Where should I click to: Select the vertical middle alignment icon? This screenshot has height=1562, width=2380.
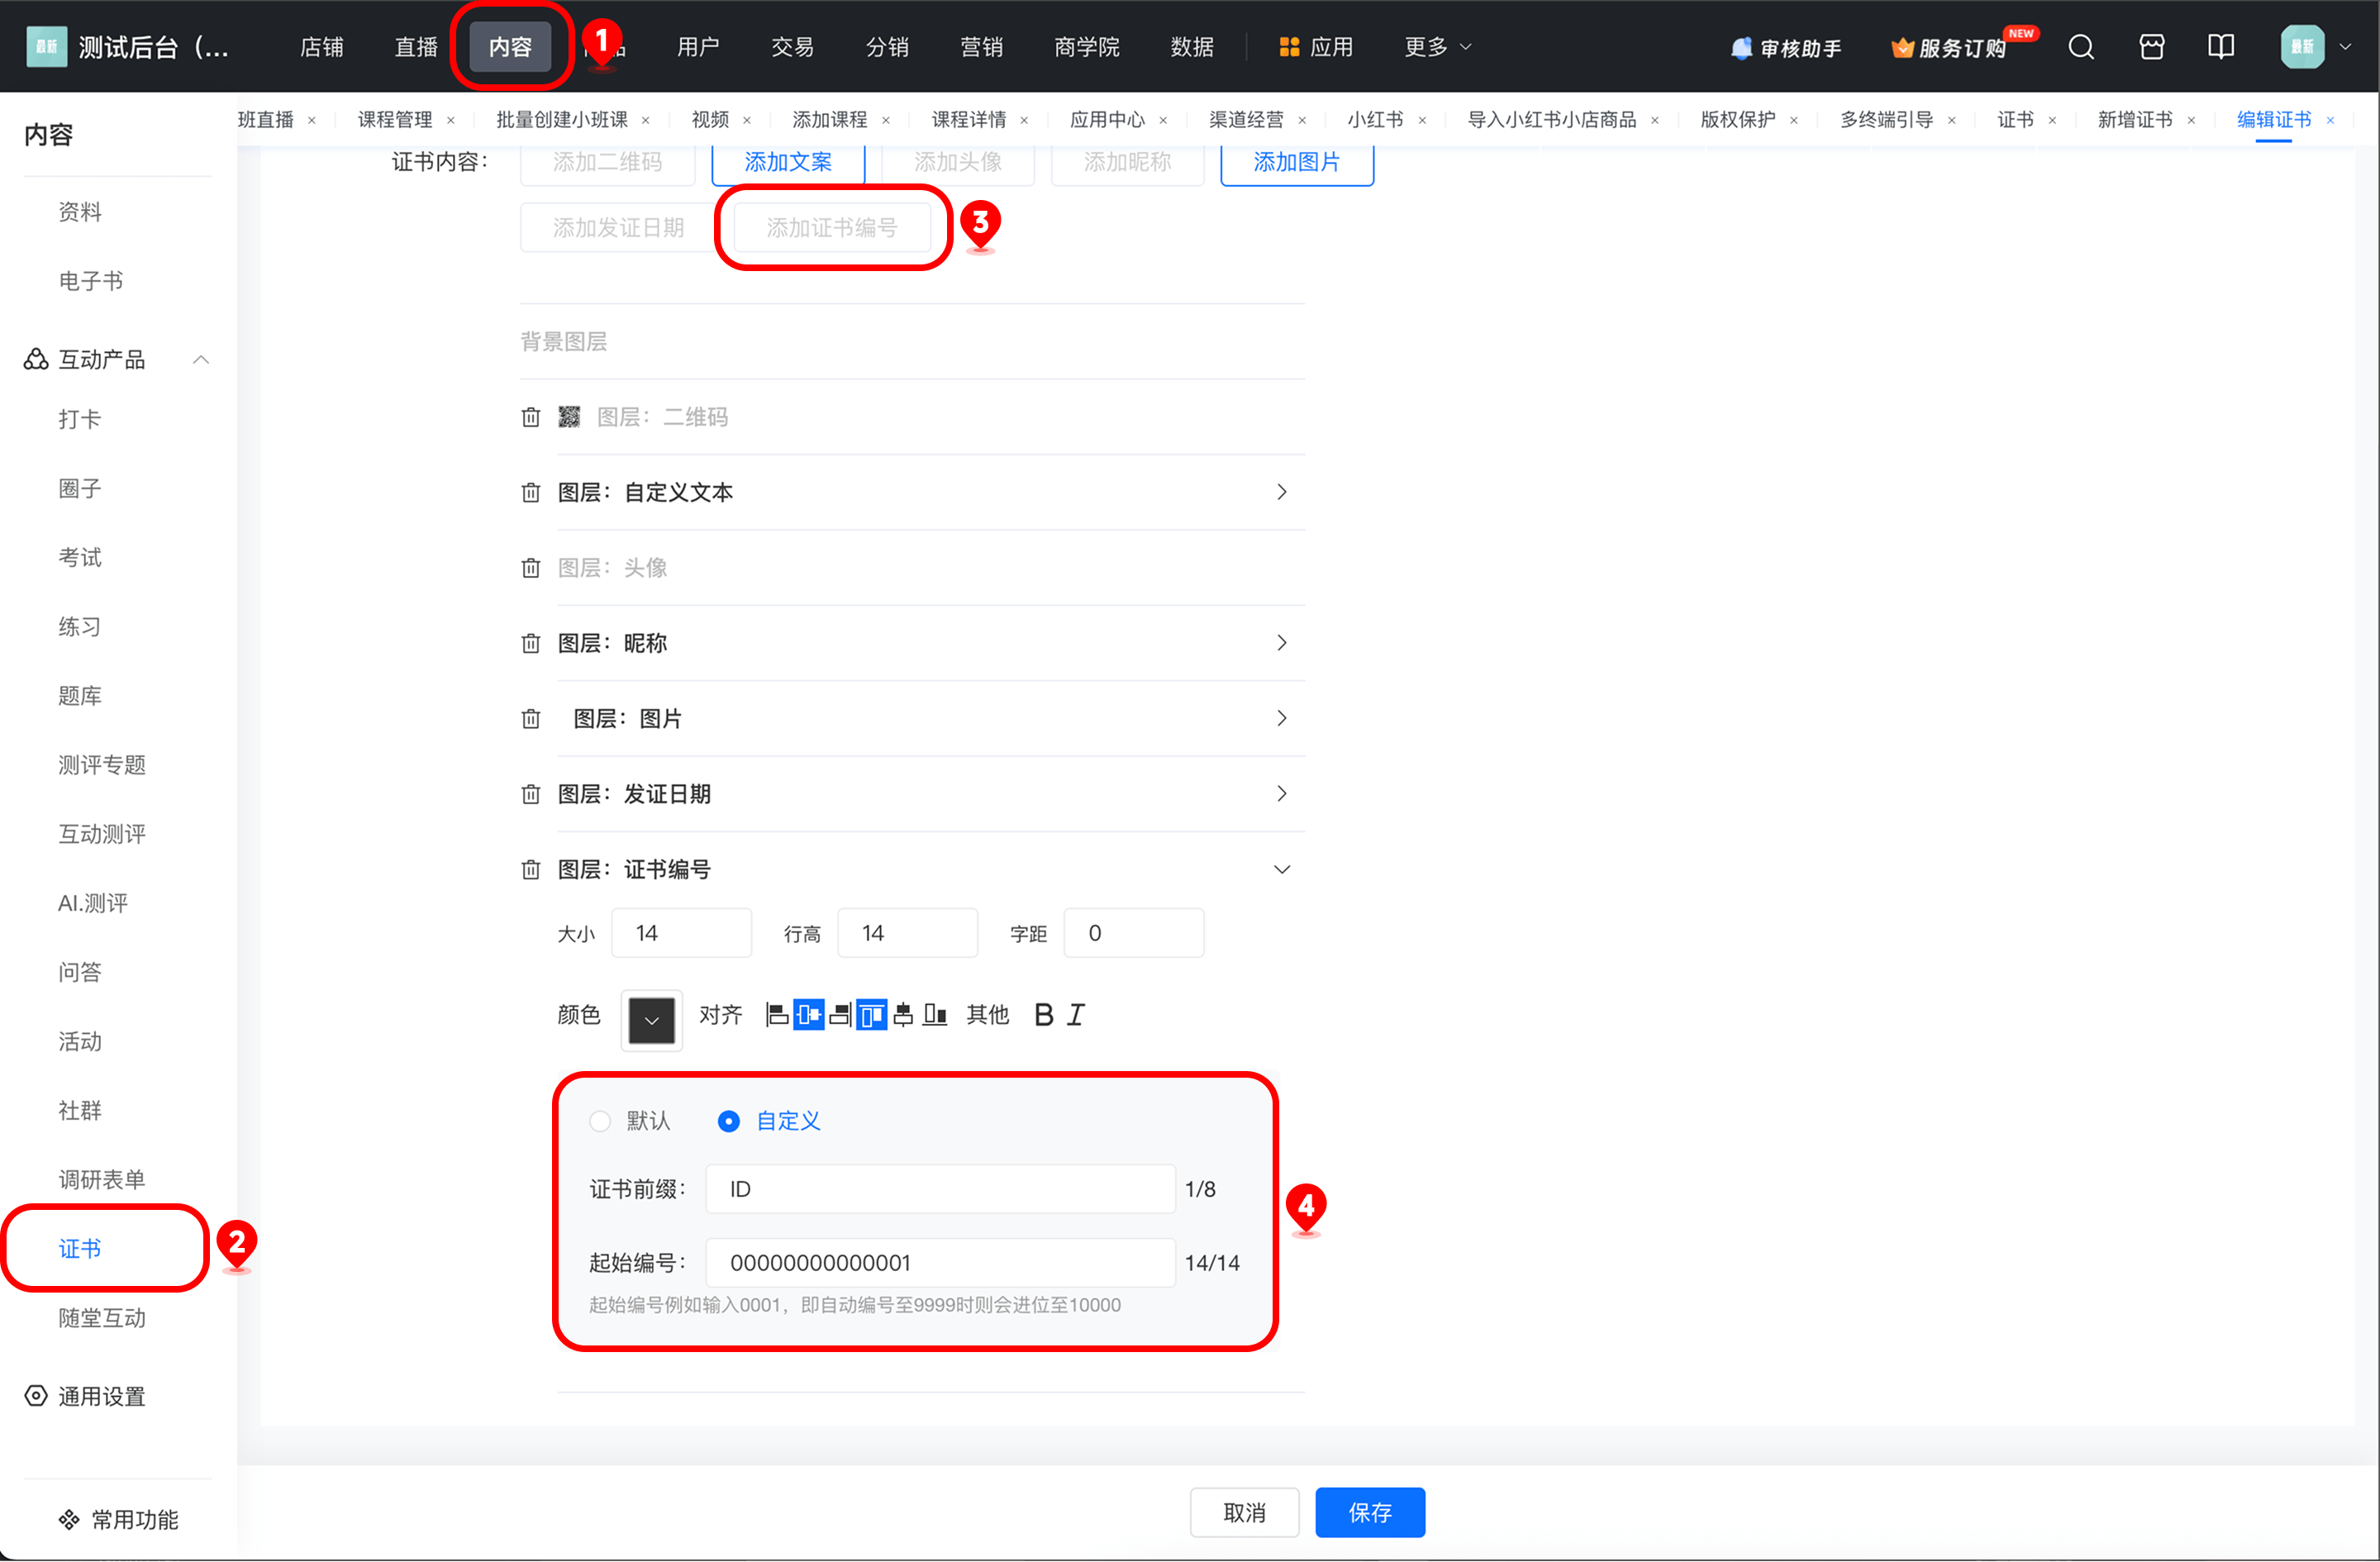coord(903,1015)
